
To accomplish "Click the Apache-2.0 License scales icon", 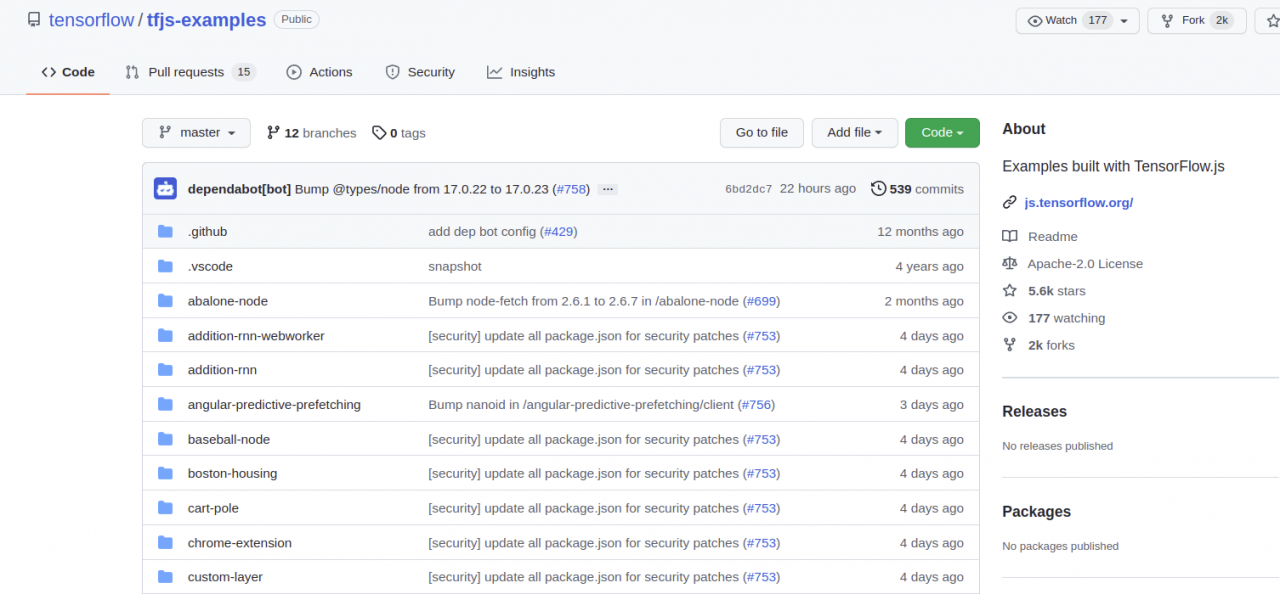I will point(1010,263).
